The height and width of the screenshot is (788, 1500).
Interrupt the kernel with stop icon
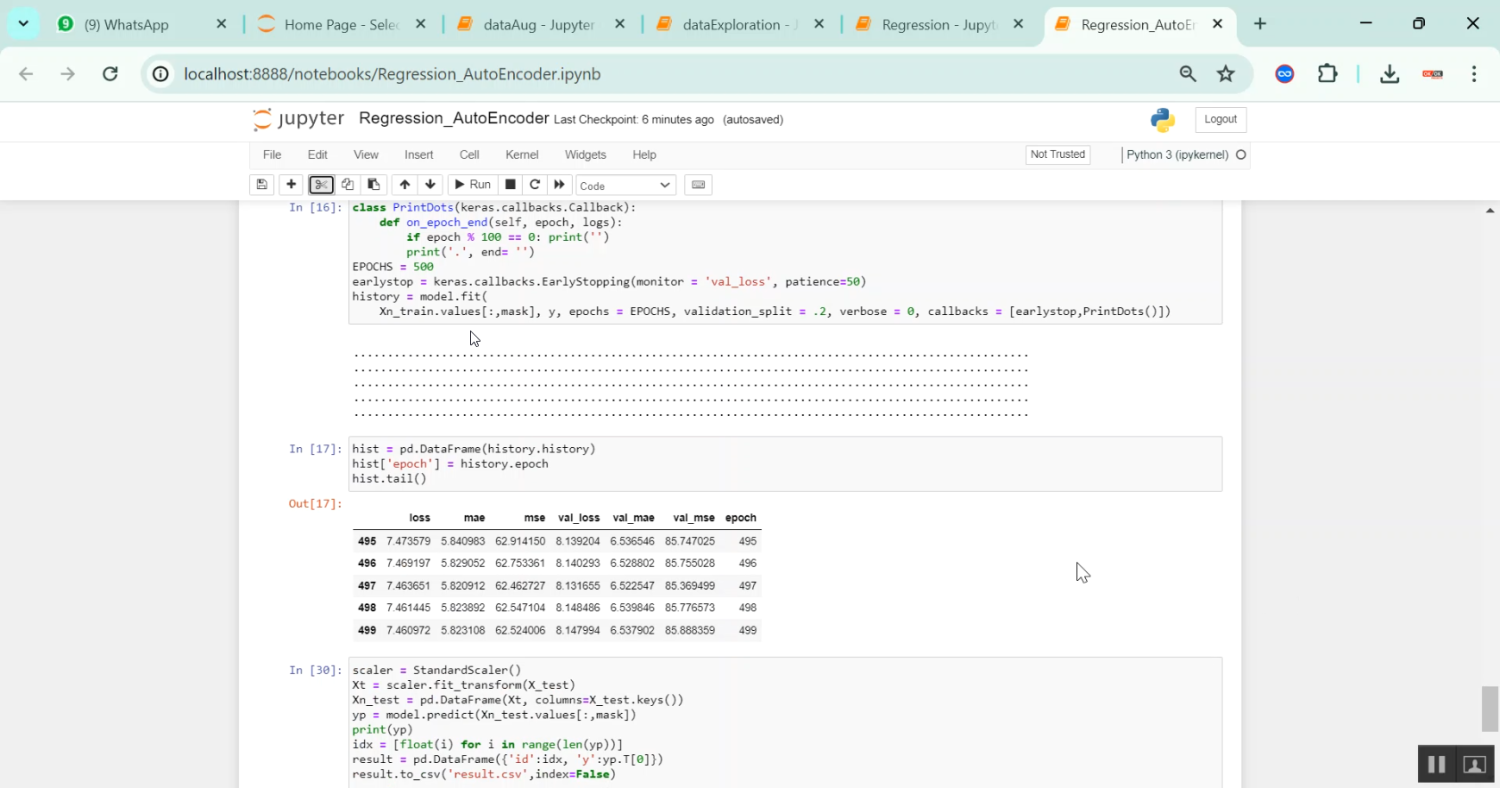point(510,185)
